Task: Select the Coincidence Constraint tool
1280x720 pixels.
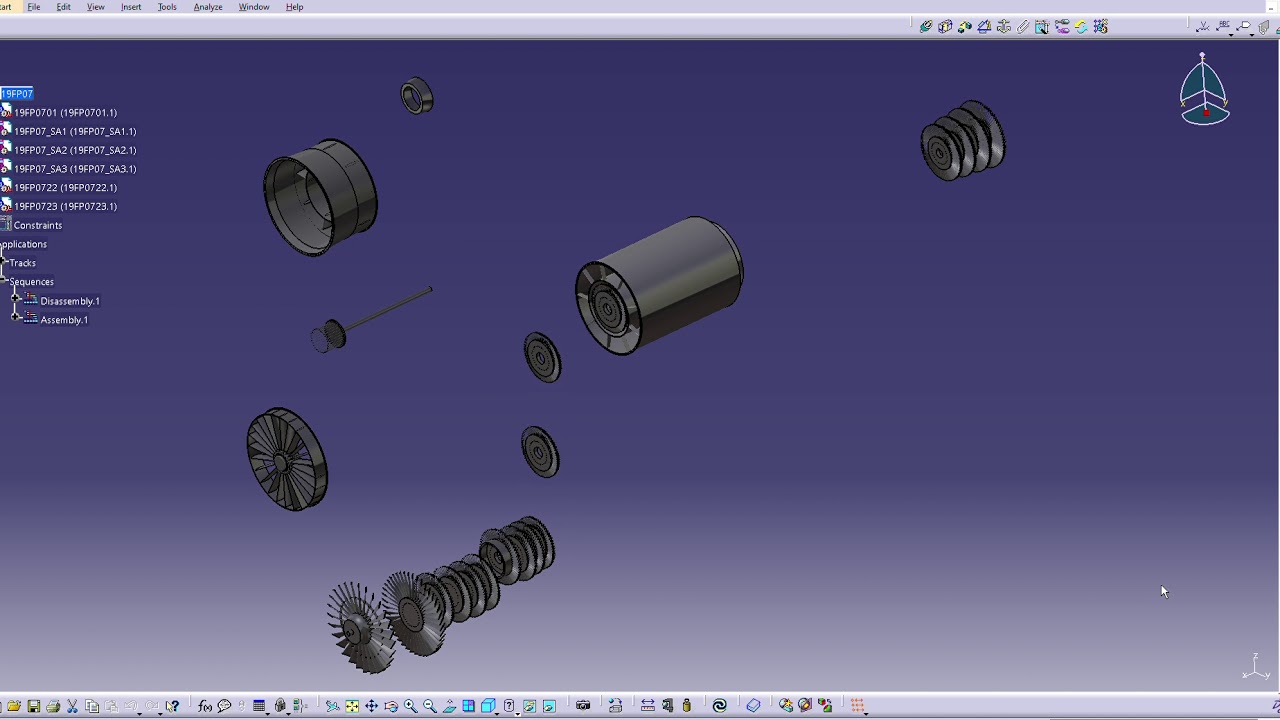Action: point(926,27)
